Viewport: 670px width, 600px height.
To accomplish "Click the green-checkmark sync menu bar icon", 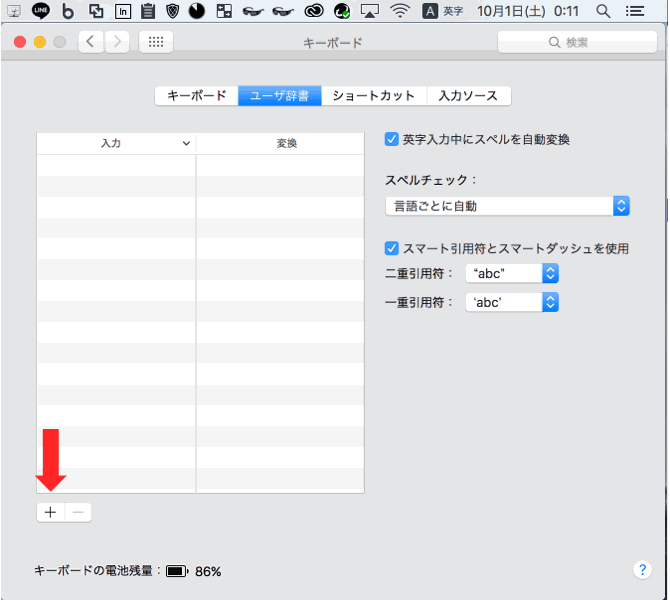I will coord(342,11).
